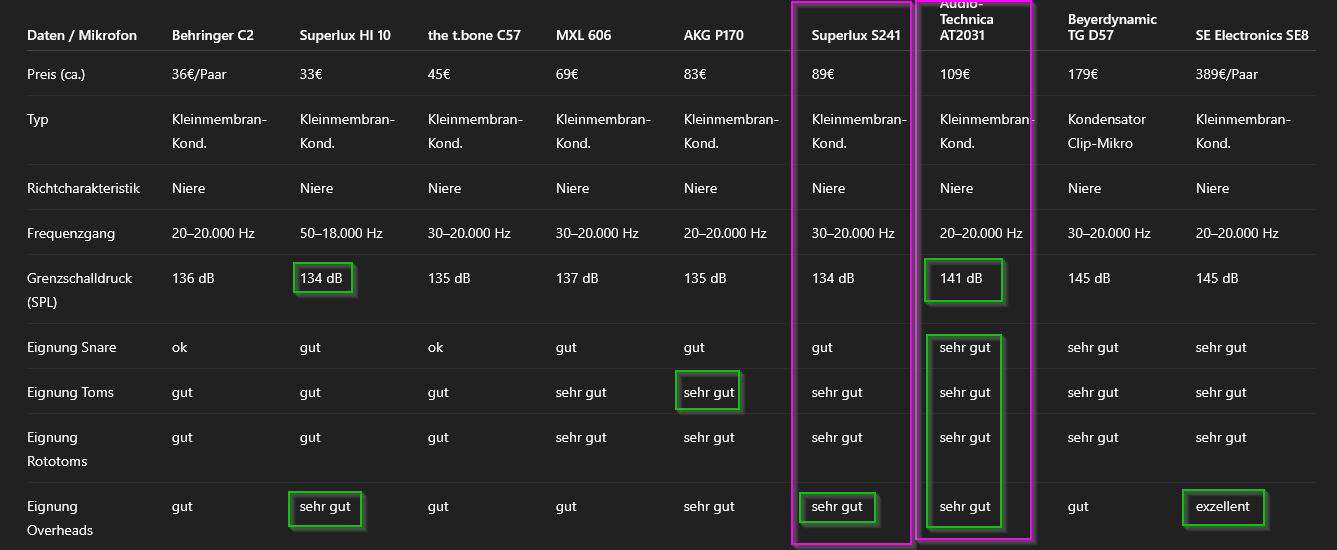This screenshot has height=550, width=1337.
Task: Click 'Niere' in the MXL 606 column
Action: point(573,188)
